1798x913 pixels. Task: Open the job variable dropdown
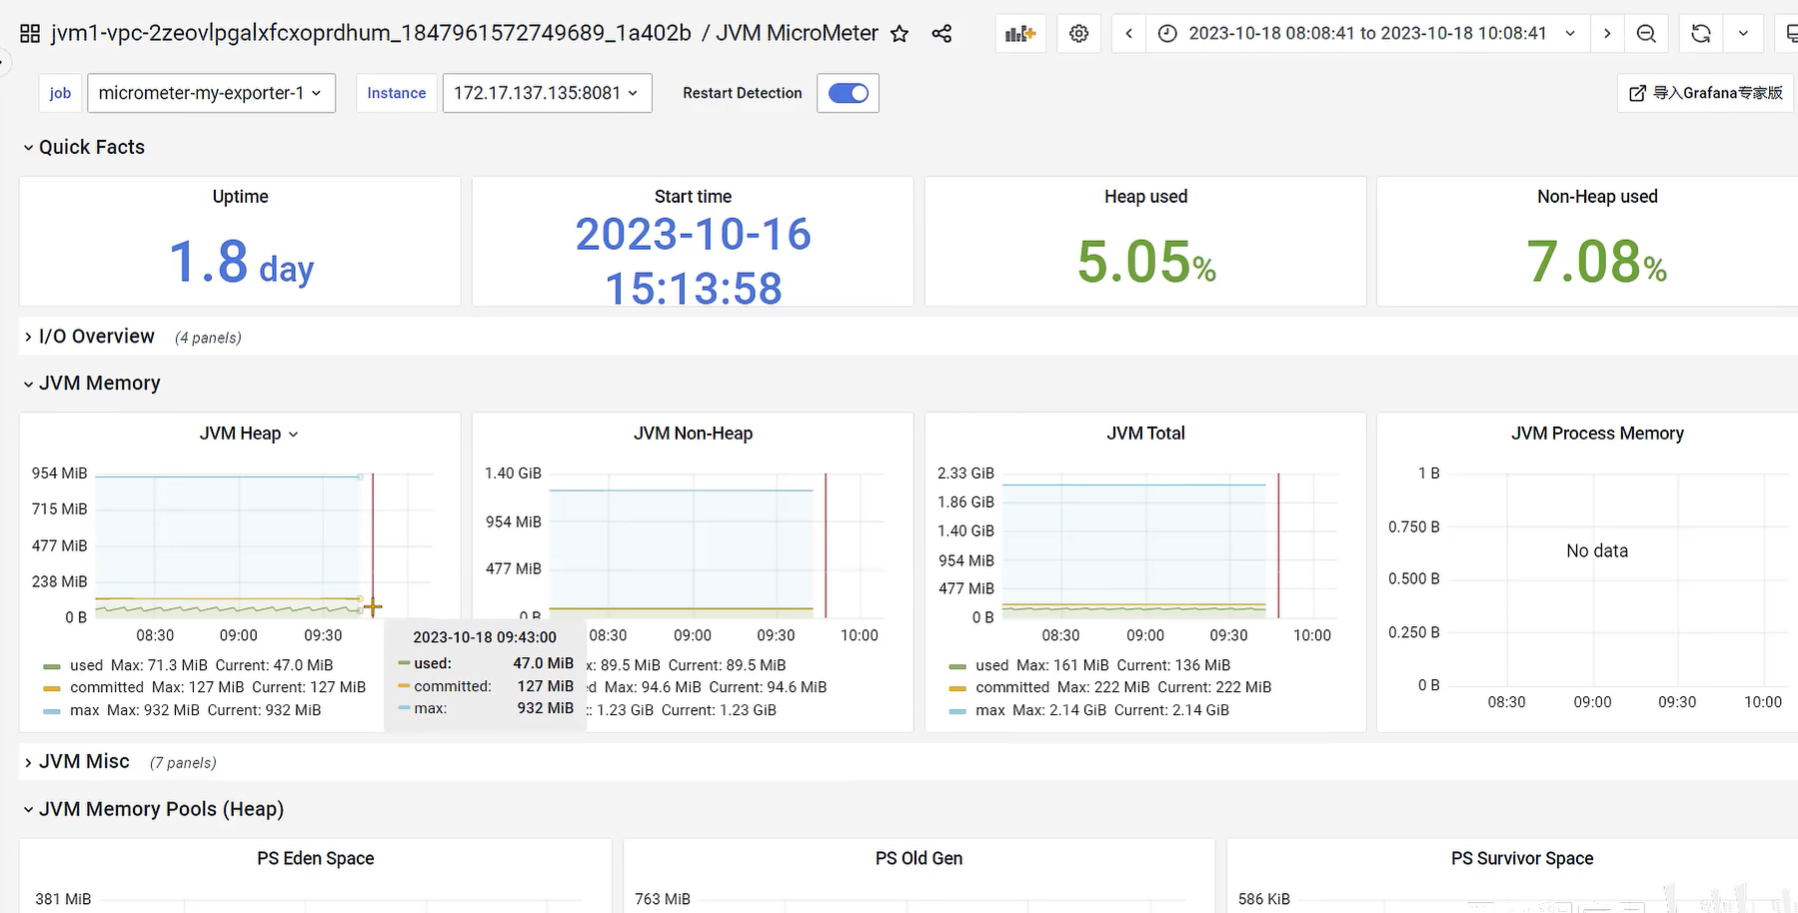(211, 93)
